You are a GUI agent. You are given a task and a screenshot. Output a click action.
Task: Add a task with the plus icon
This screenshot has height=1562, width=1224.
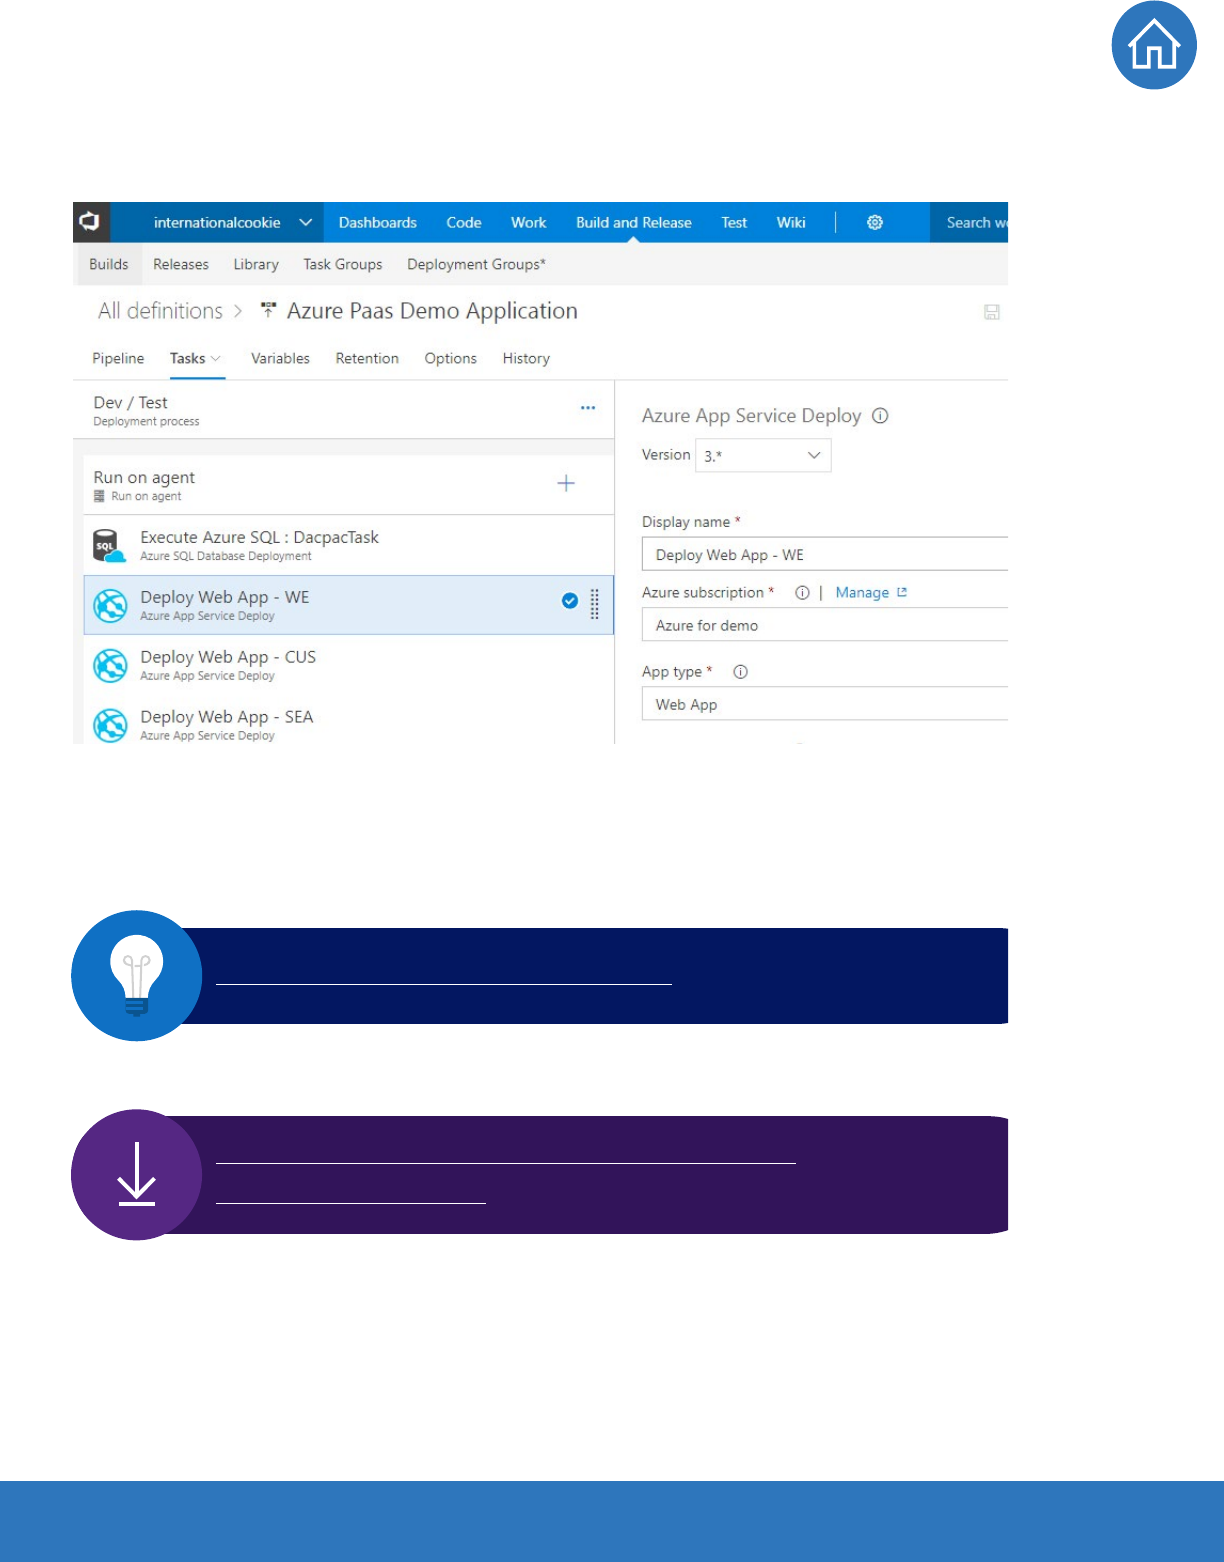click(x=566, y=484)
